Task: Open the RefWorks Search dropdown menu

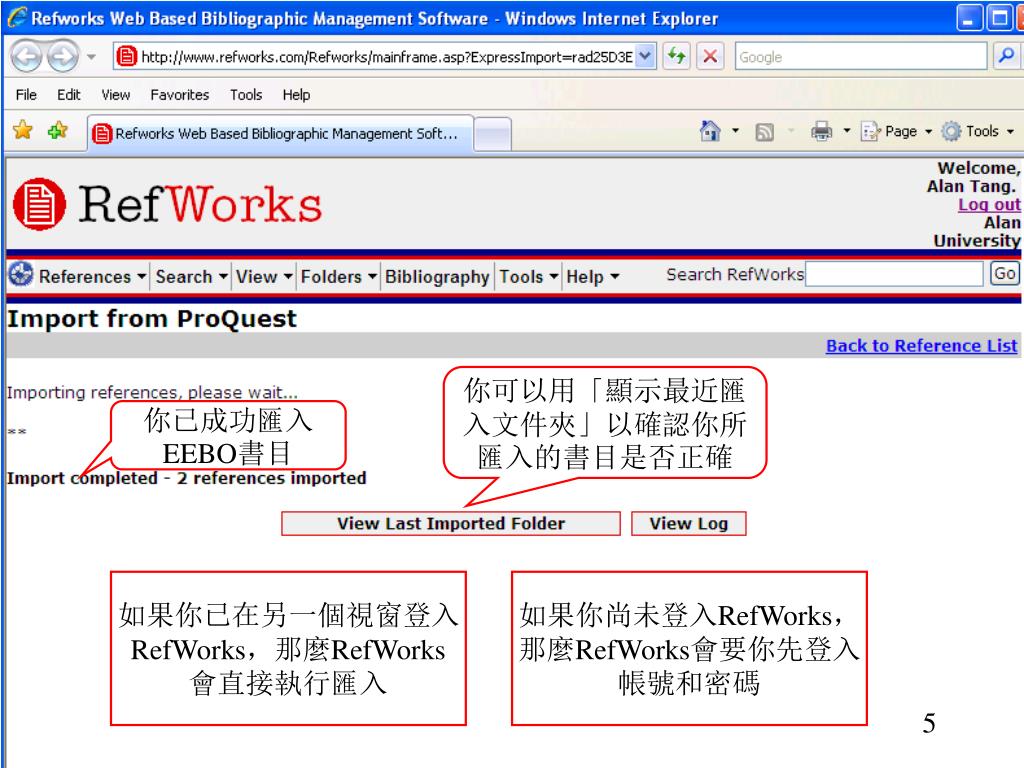Action: point(191,276)
